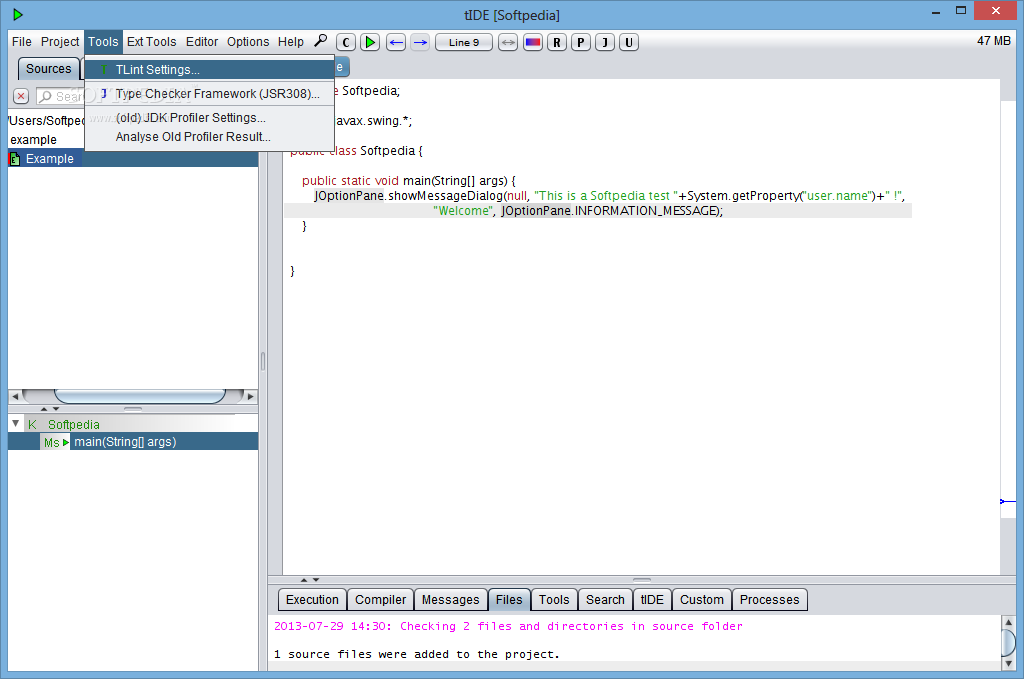Screen dimensions: 1024x679
Task: Click the Line 9 indicator button
Action: [x=464, y=42]
